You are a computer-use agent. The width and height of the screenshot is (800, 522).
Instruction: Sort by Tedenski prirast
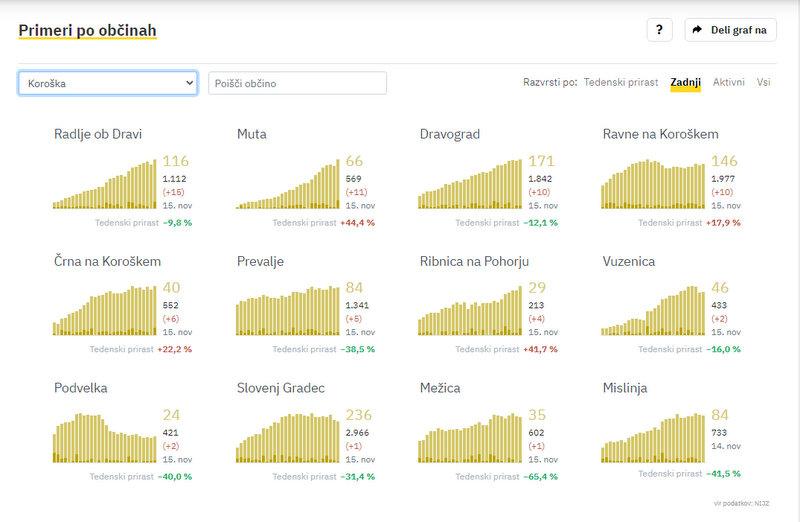(621, 83)
